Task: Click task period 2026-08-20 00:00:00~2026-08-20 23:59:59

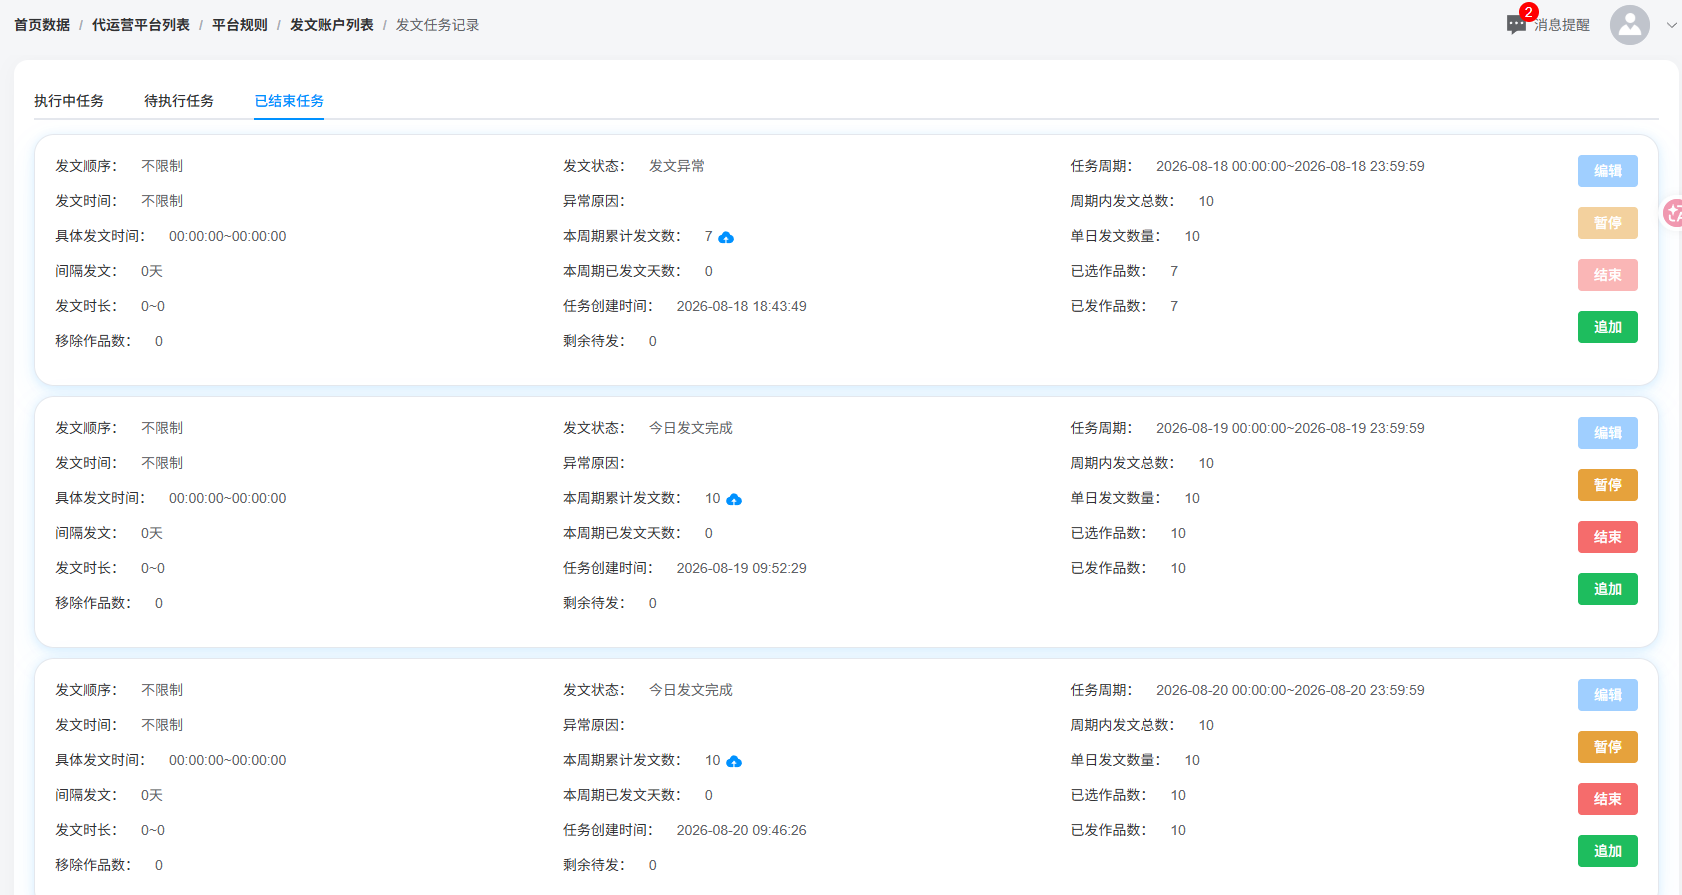Action: click(1290, 690)
